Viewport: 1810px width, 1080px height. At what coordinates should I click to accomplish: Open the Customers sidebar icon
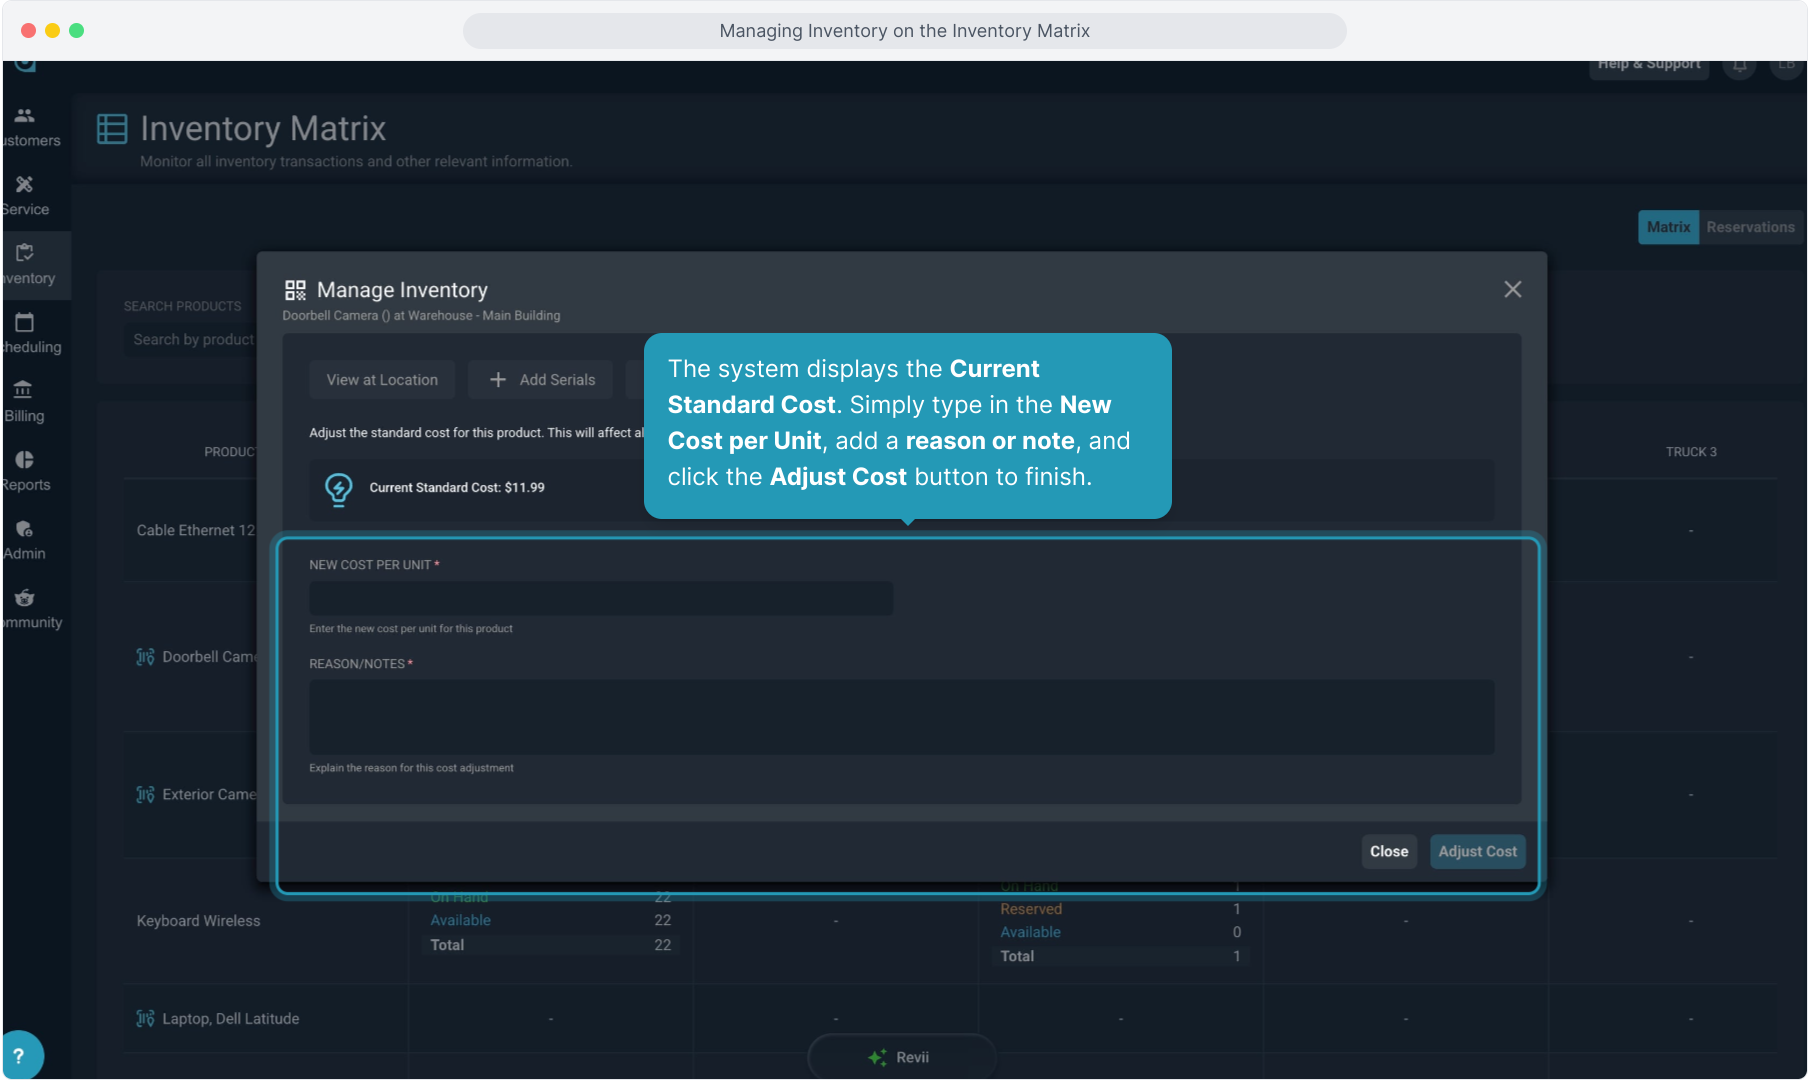[x=25, y=116]
